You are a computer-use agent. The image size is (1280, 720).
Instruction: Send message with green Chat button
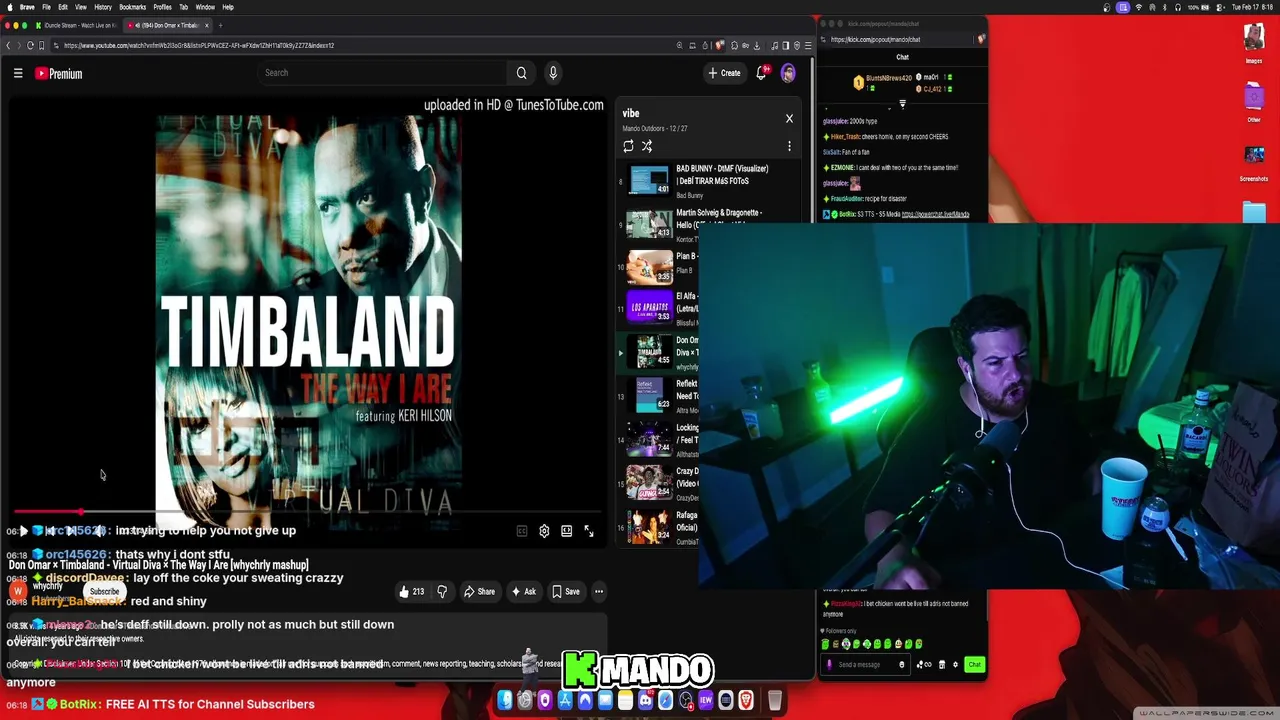(x=974, y=664)
